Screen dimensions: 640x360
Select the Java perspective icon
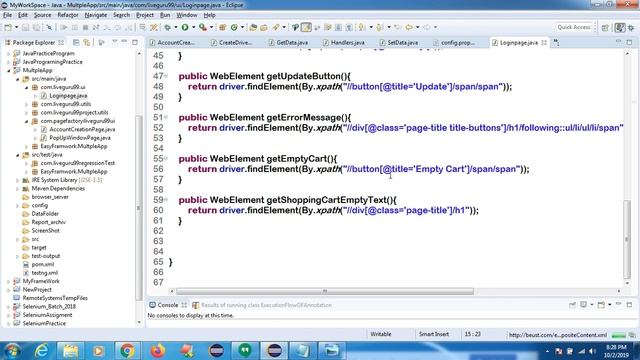pyautogui.click(x=620, y=27)
